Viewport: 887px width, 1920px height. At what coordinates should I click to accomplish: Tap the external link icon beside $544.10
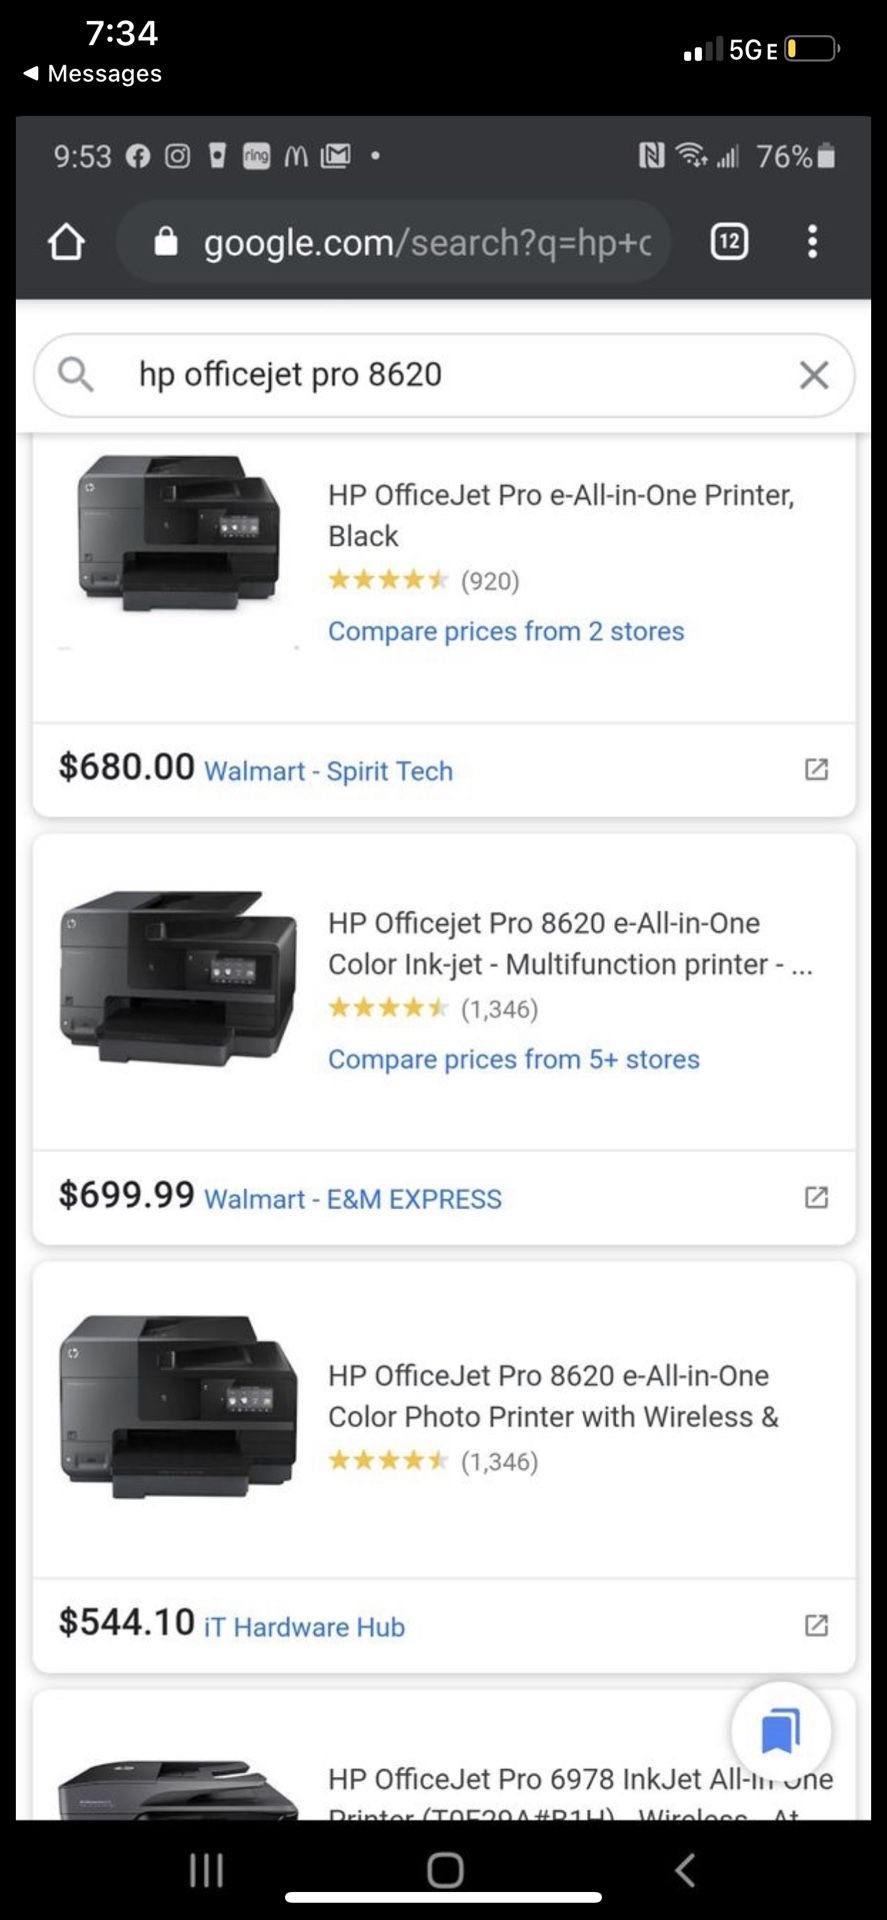(x=816, y=1625)
